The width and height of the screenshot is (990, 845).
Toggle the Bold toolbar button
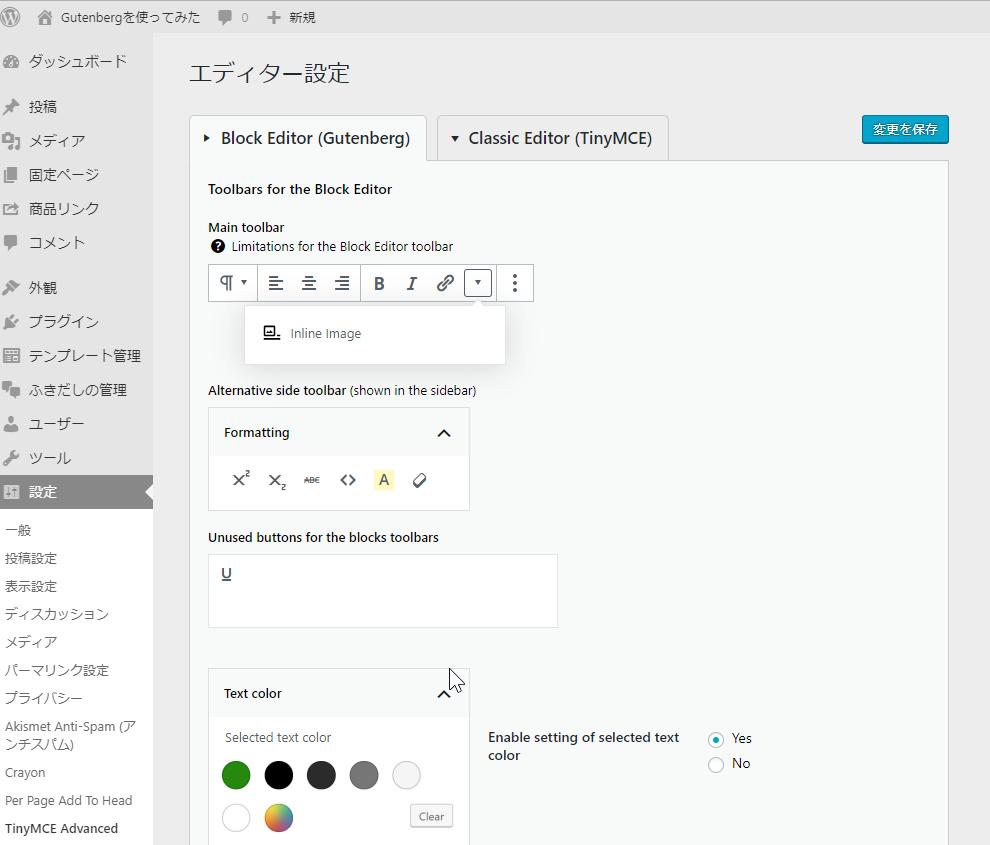click(x=379, y=284)
